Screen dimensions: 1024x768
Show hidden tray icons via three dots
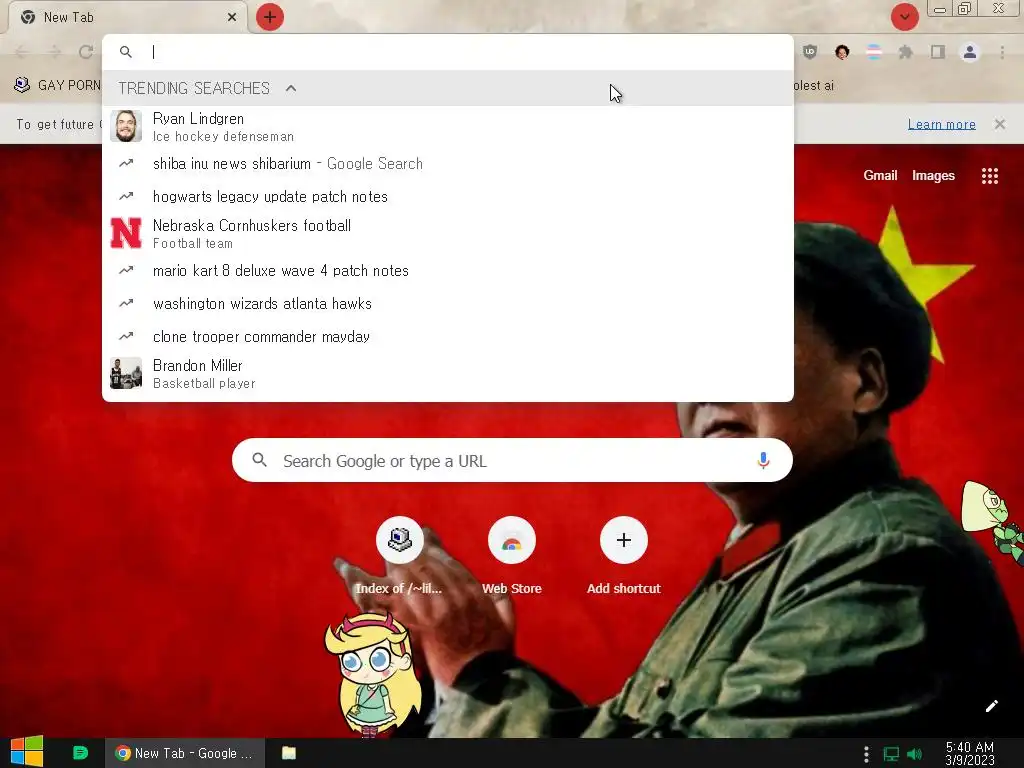click(x=866, y=754)
